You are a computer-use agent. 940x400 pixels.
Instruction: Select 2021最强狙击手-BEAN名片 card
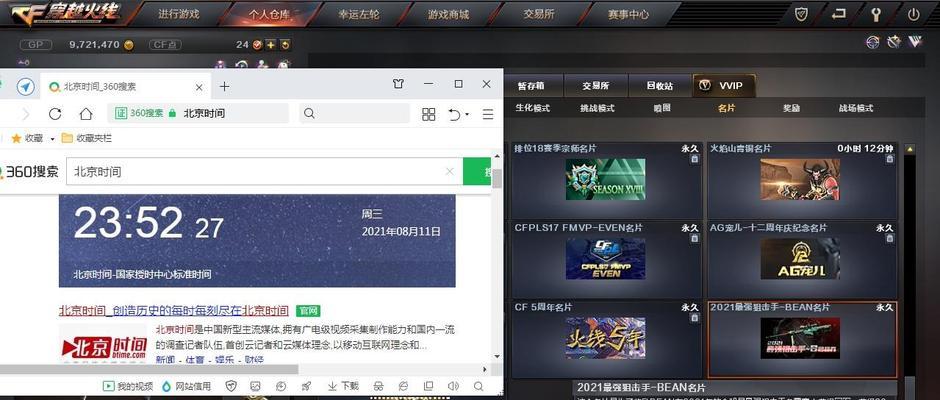point(802,339)
